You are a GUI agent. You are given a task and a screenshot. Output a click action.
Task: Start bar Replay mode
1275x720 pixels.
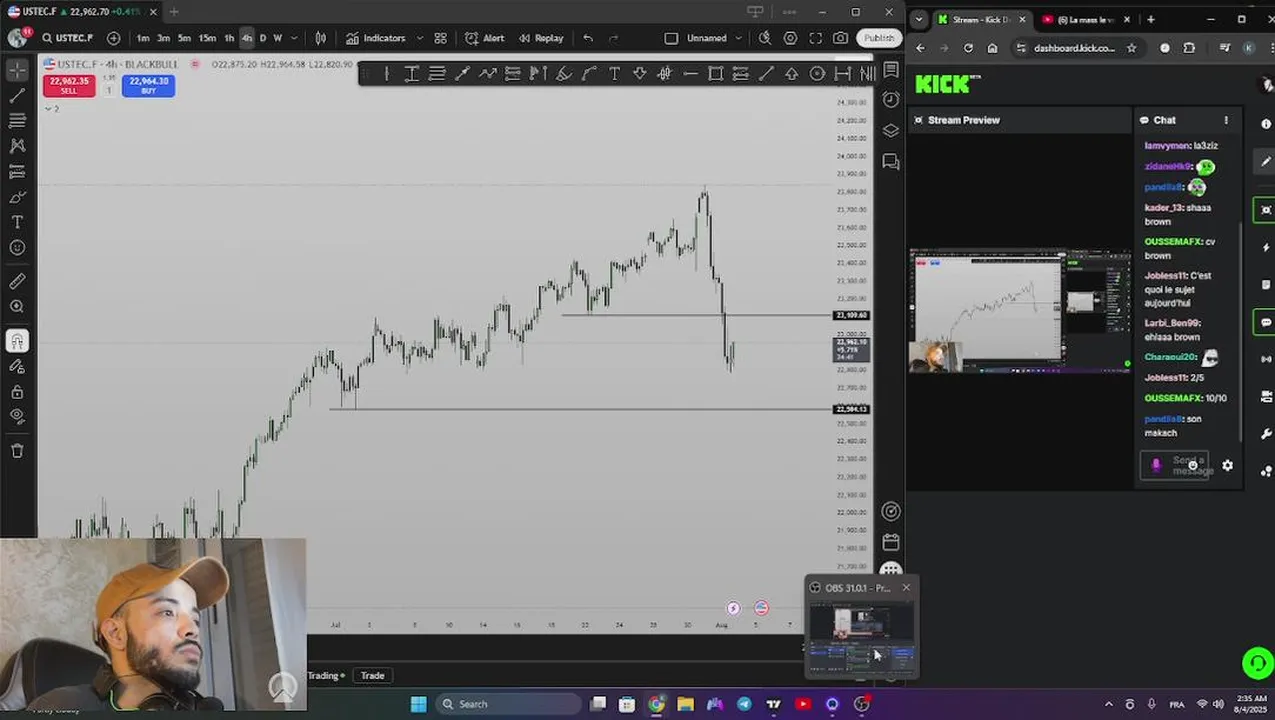[541, 38]
